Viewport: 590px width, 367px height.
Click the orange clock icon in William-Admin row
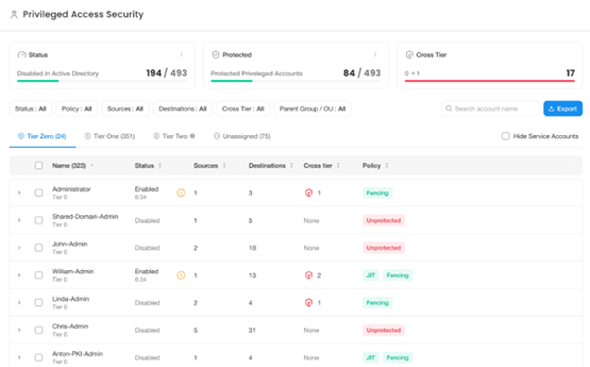pos(181,275)
